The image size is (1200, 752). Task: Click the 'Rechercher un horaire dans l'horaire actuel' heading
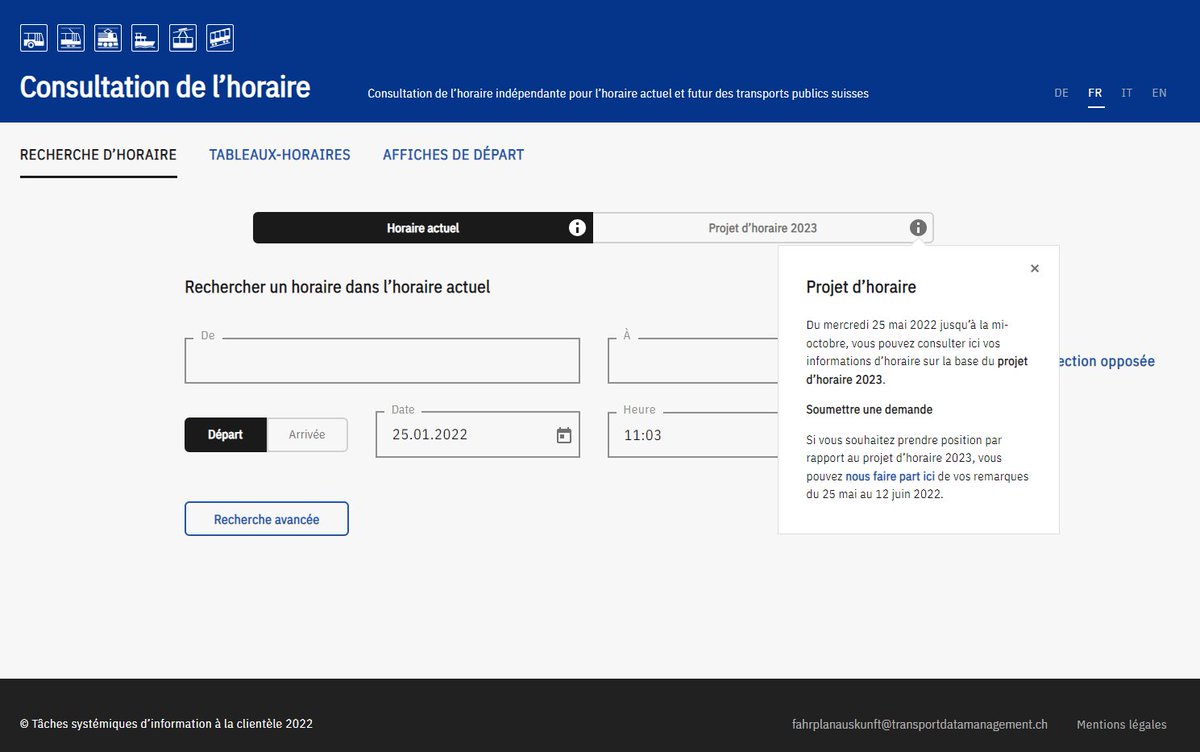338,287
